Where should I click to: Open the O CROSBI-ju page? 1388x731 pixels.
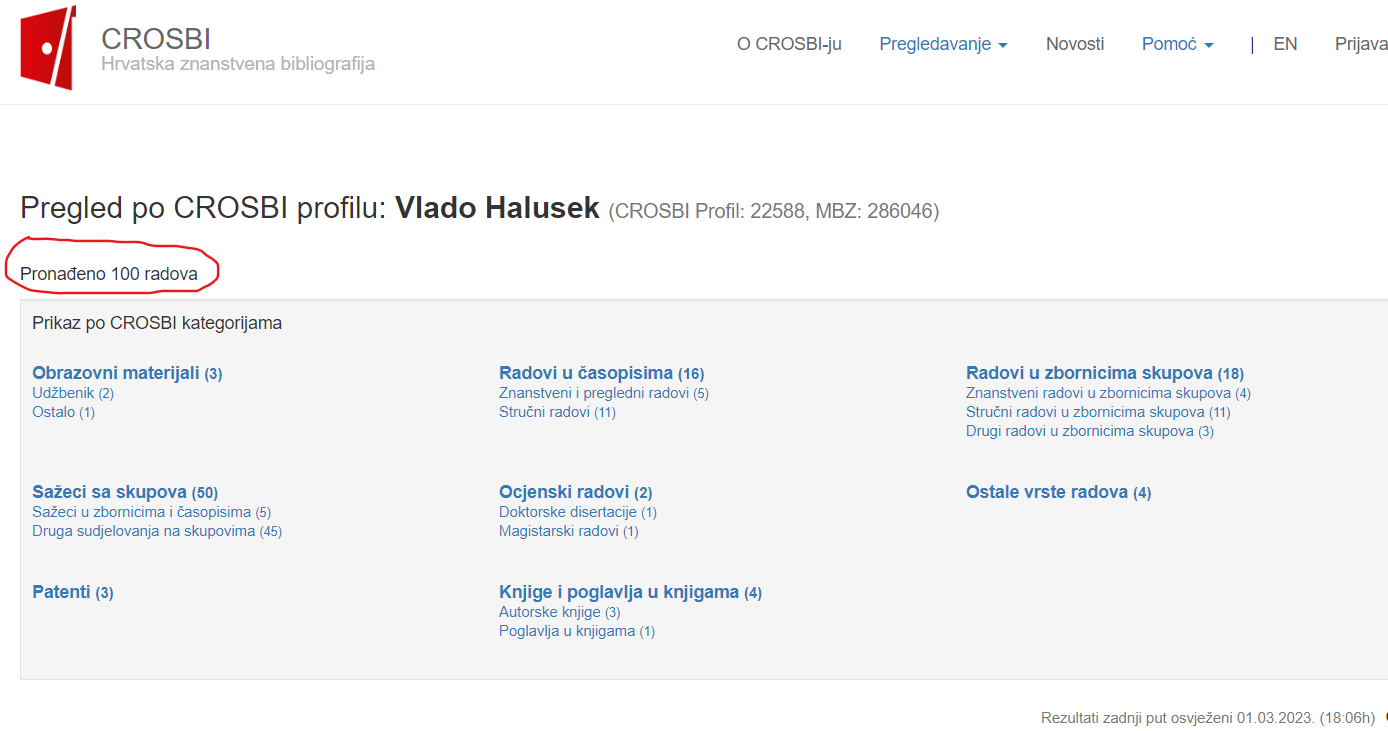click(789, 44)
